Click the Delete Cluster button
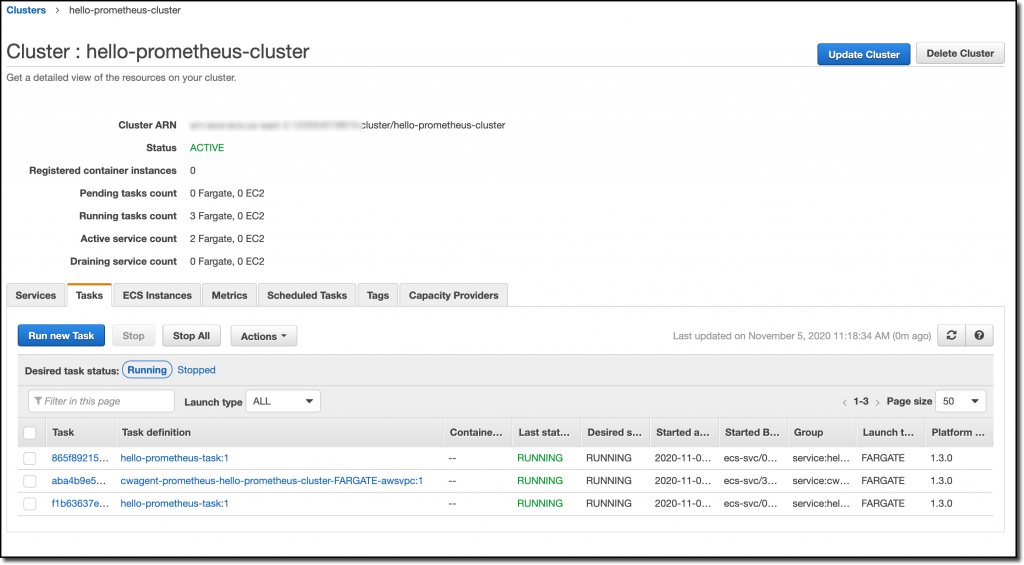1024x565 pixels. click(x=960, y=54)
